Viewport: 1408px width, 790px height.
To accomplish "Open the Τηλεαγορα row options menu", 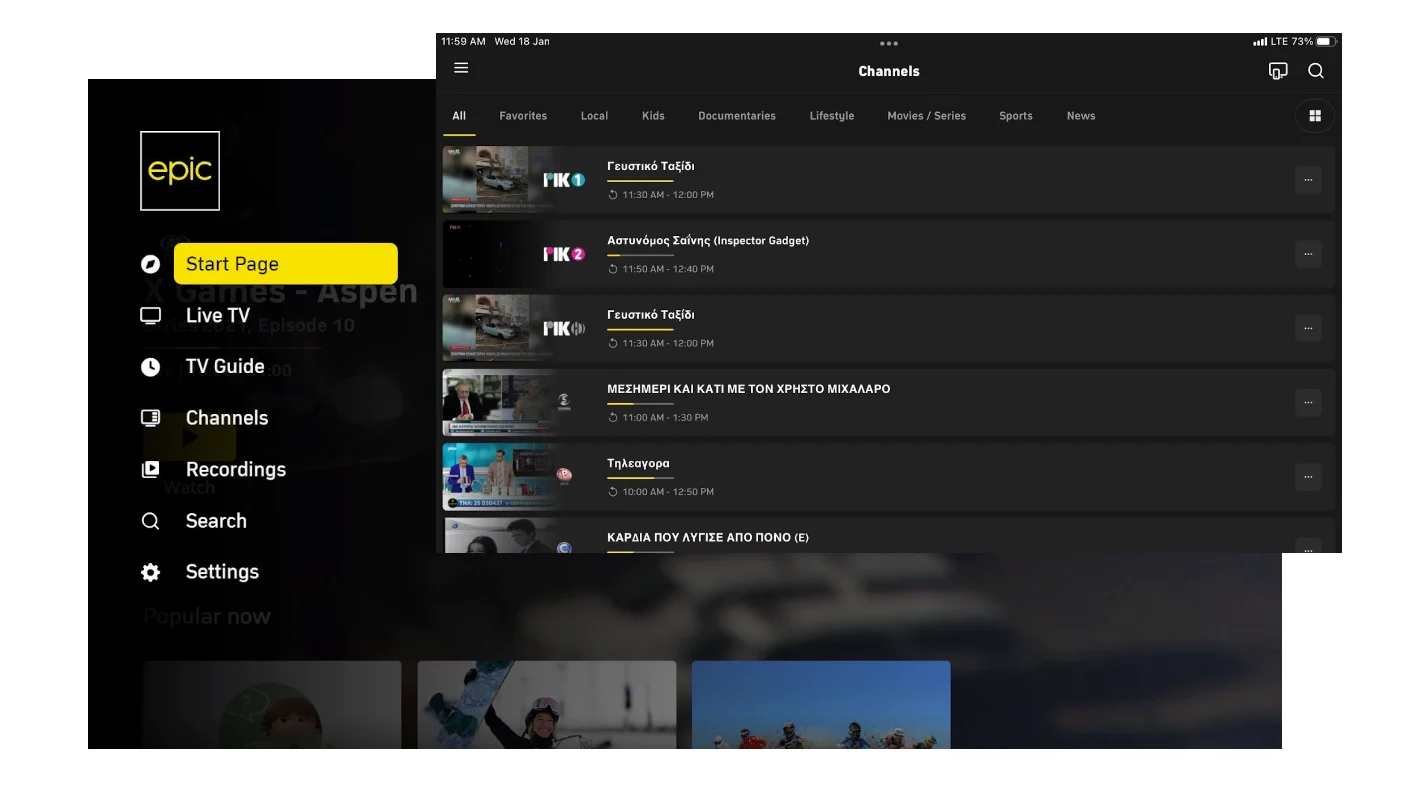I will 1308,477.
